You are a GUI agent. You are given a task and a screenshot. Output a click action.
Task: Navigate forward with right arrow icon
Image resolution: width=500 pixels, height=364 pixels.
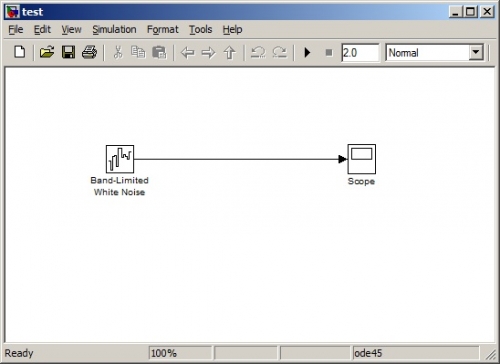coord(209,53)
